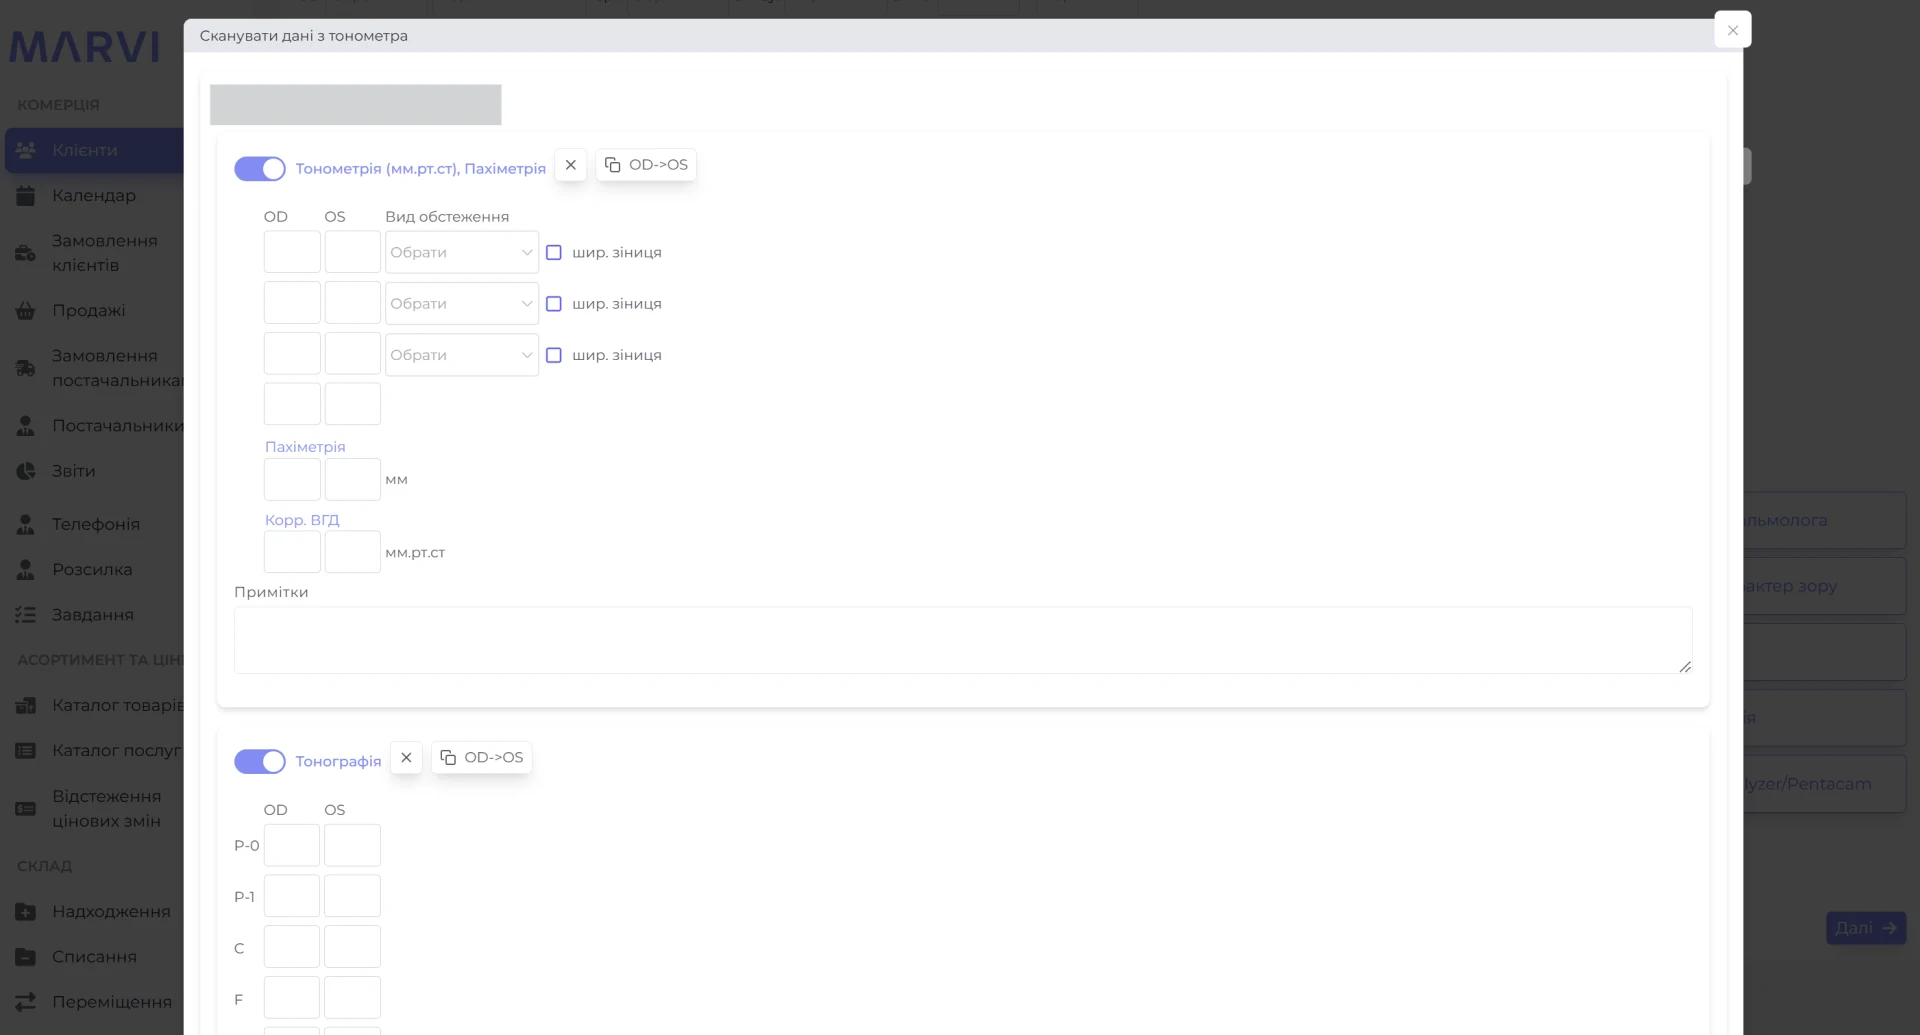Click the Надходження folder-plus icon
This screenshot has width=1920, height=1035.
[x=26, y=912]
